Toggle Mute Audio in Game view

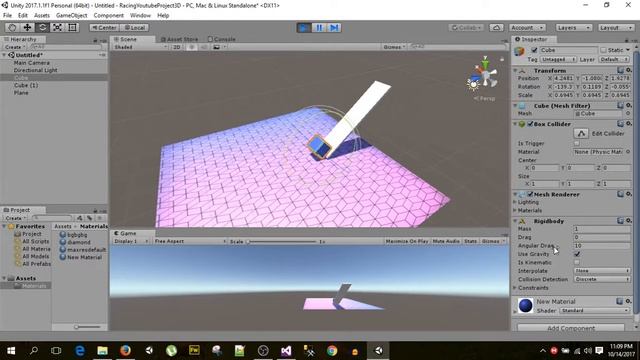pyautogui.click(x=446, y=241)
